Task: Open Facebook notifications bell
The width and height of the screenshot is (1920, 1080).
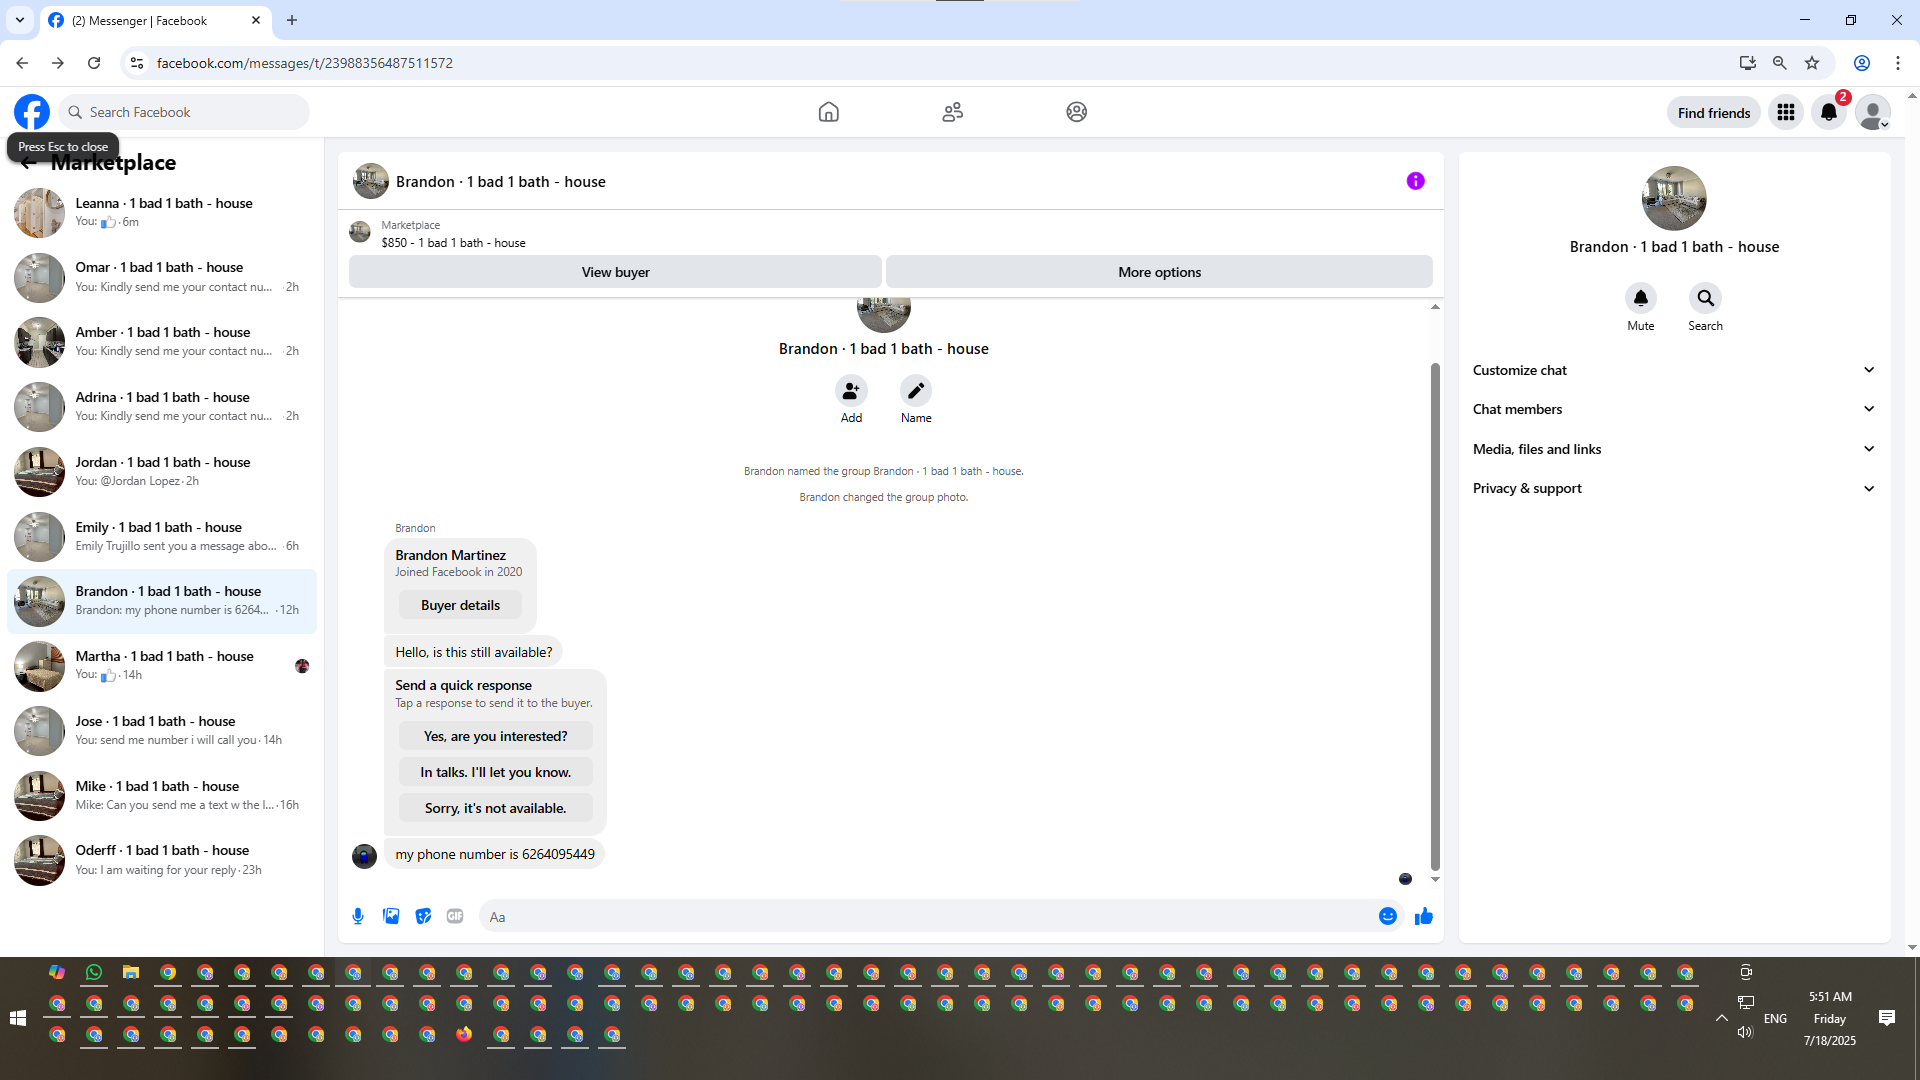Action: tap(1829, 112)
